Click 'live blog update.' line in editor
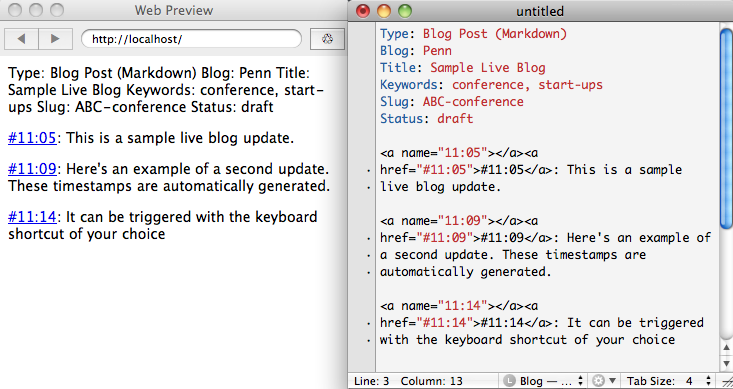The image size is (733, 389). pos(440,187)
